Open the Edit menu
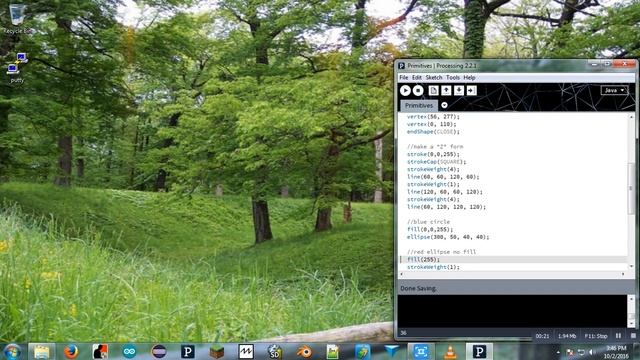 [417, 78]
